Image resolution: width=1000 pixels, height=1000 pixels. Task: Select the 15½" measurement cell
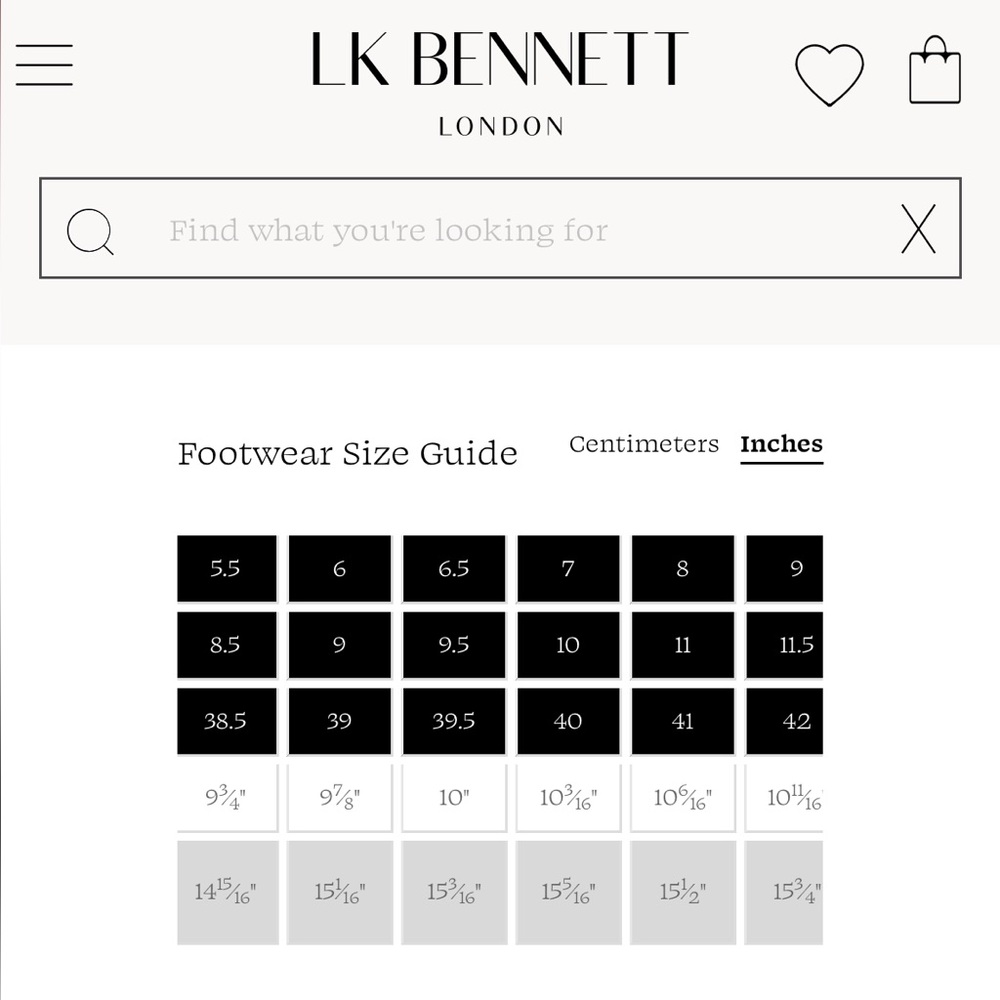(x=682, y=892)
